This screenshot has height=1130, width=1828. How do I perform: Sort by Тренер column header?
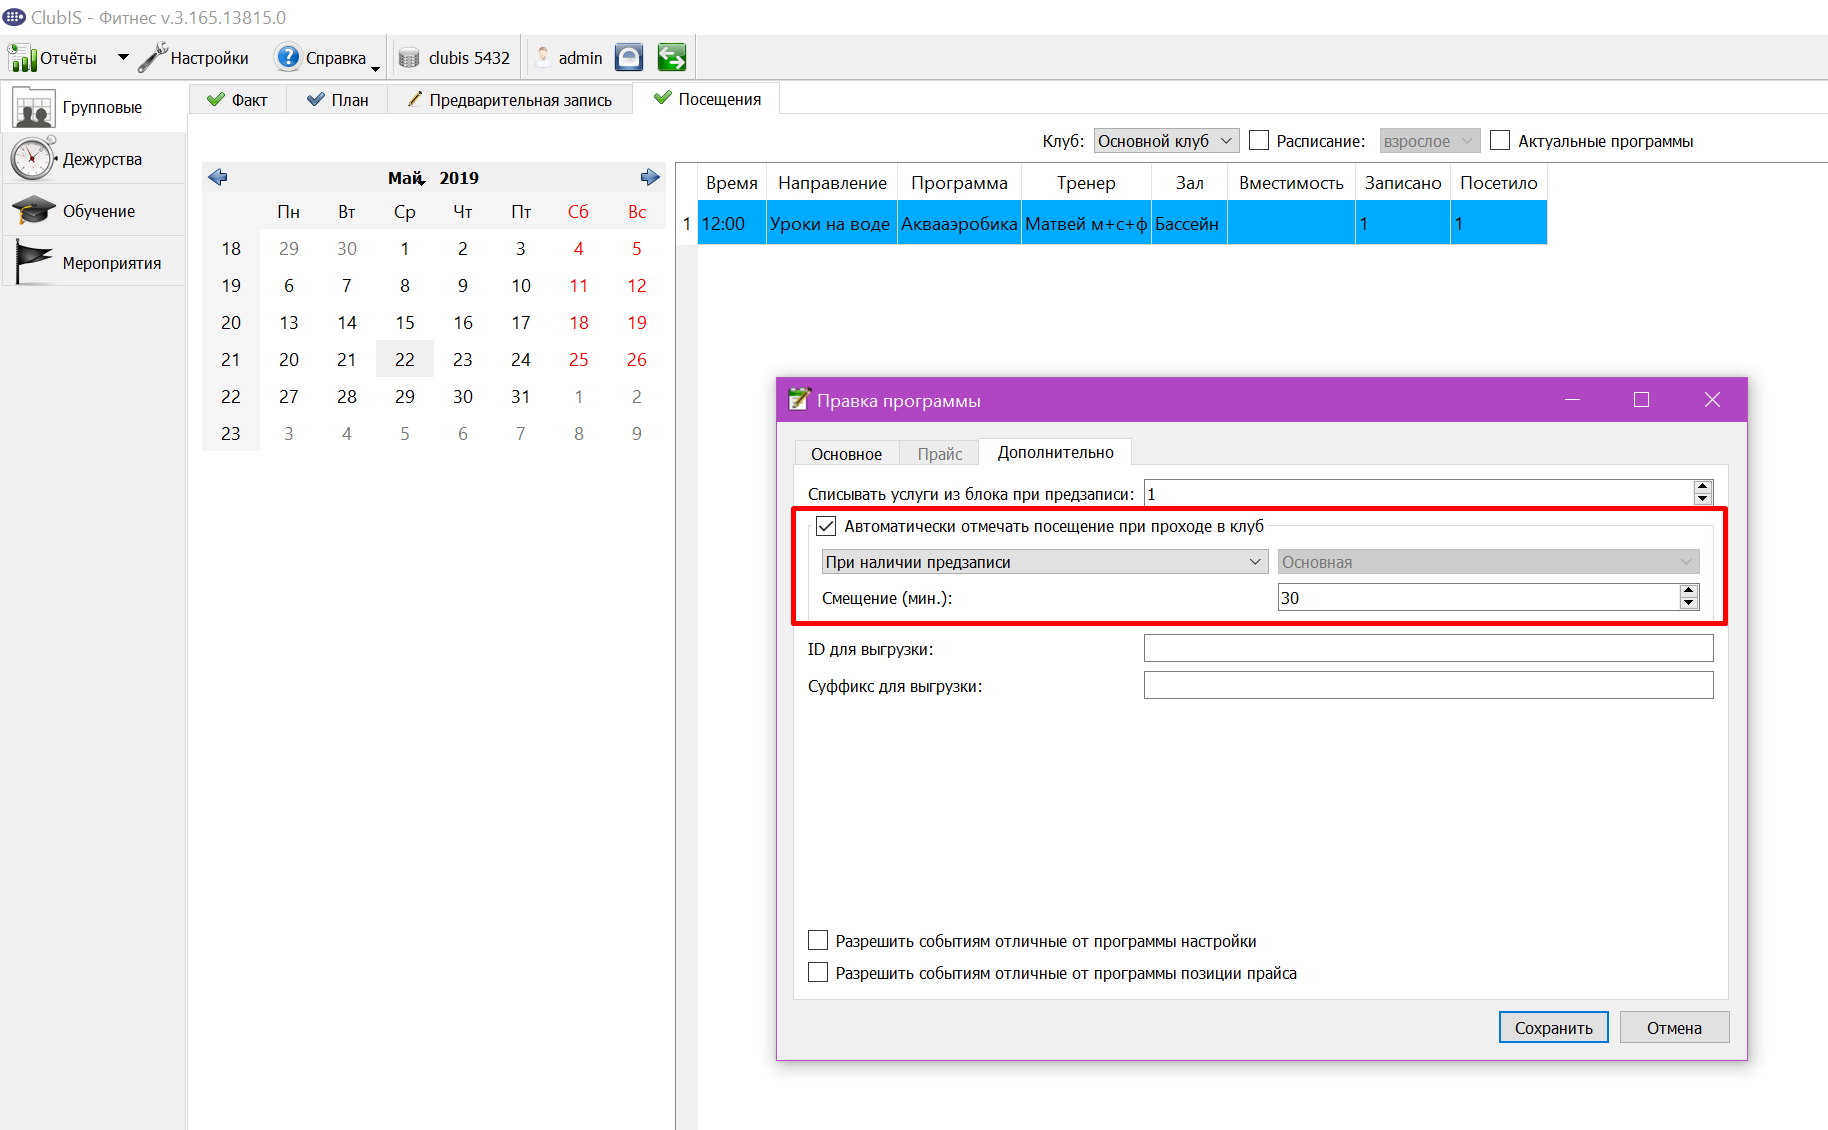[1086, 183]
